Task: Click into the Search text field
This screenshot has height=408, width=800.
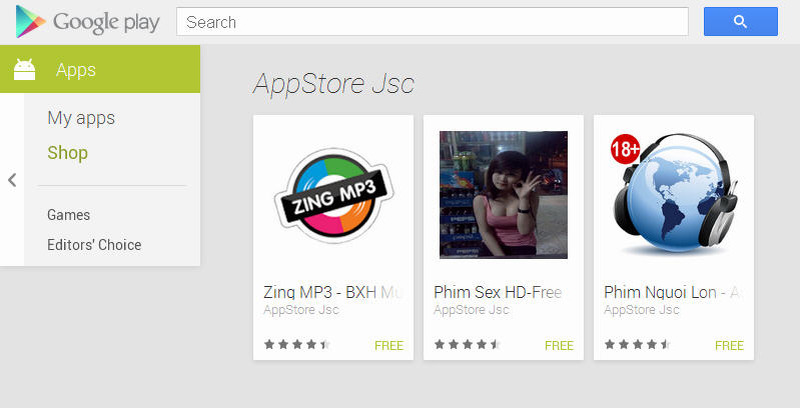Action: 432,21
